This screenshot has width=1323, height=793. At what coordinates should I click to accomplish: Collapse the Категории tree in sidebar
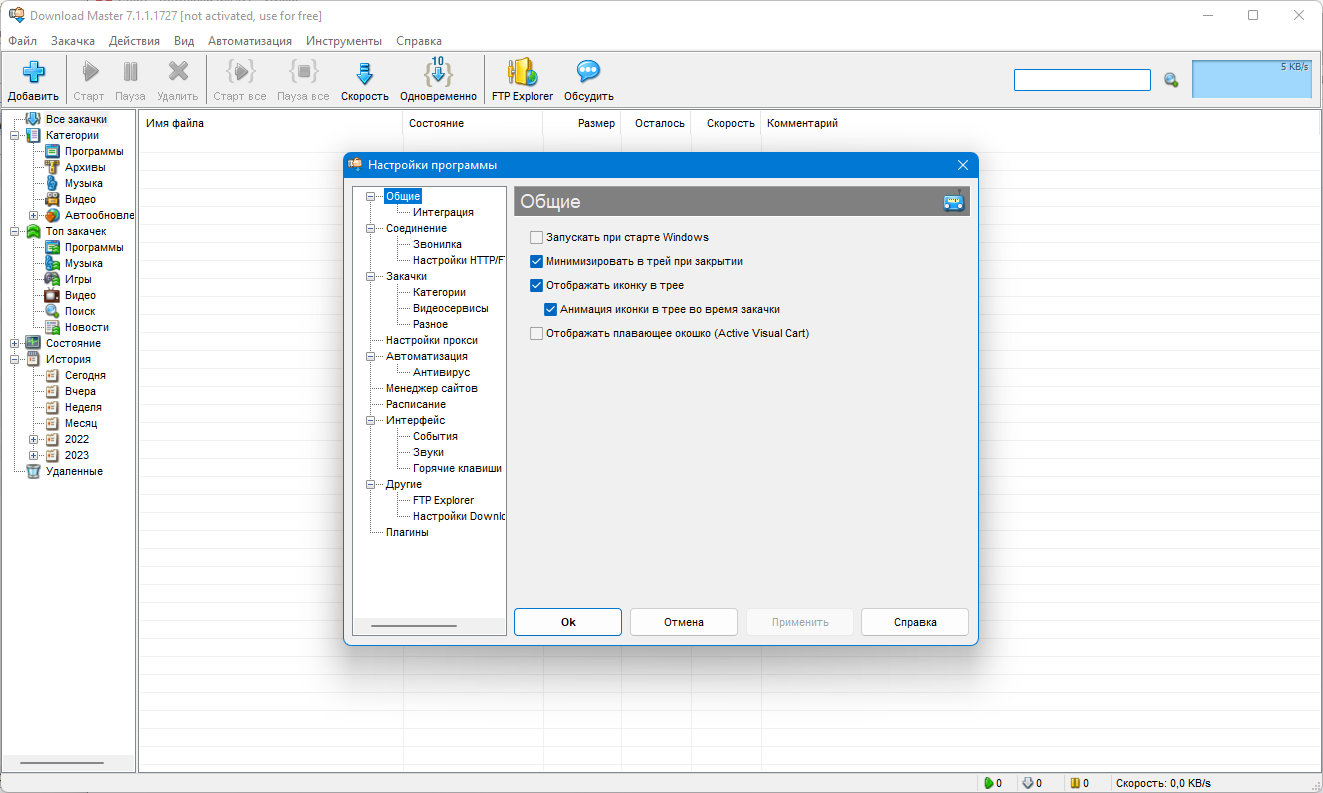(14, 135)
